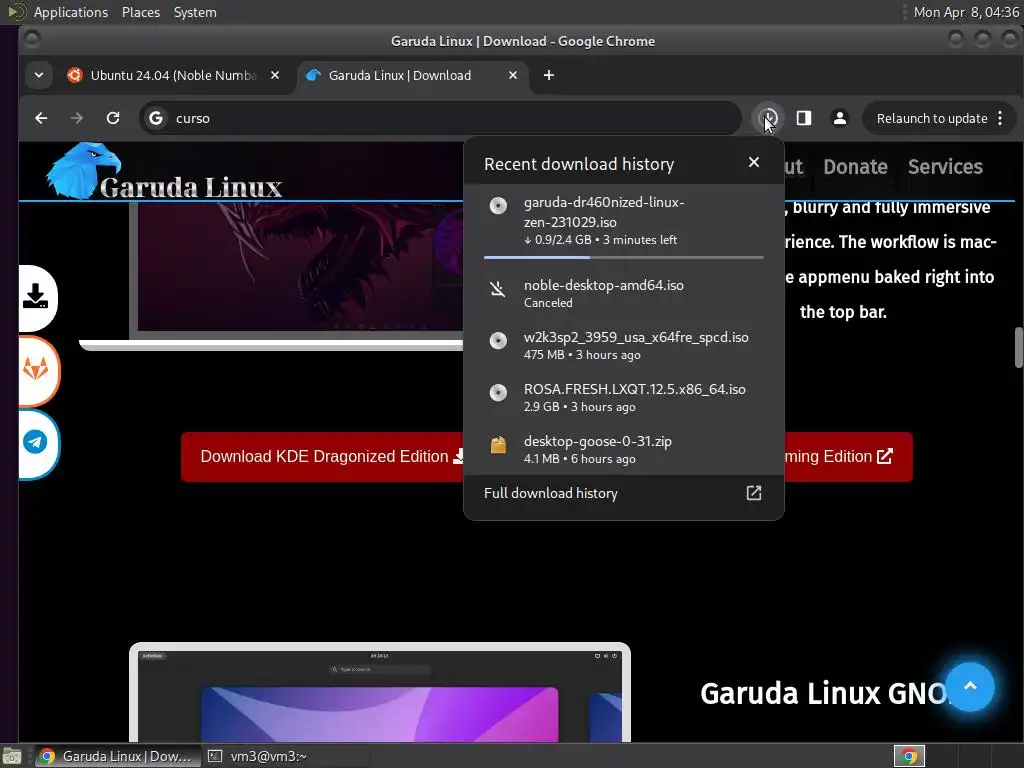
Task: Open the GitLab fox side button
Action: pyautogui.click(x=37, y=370)
